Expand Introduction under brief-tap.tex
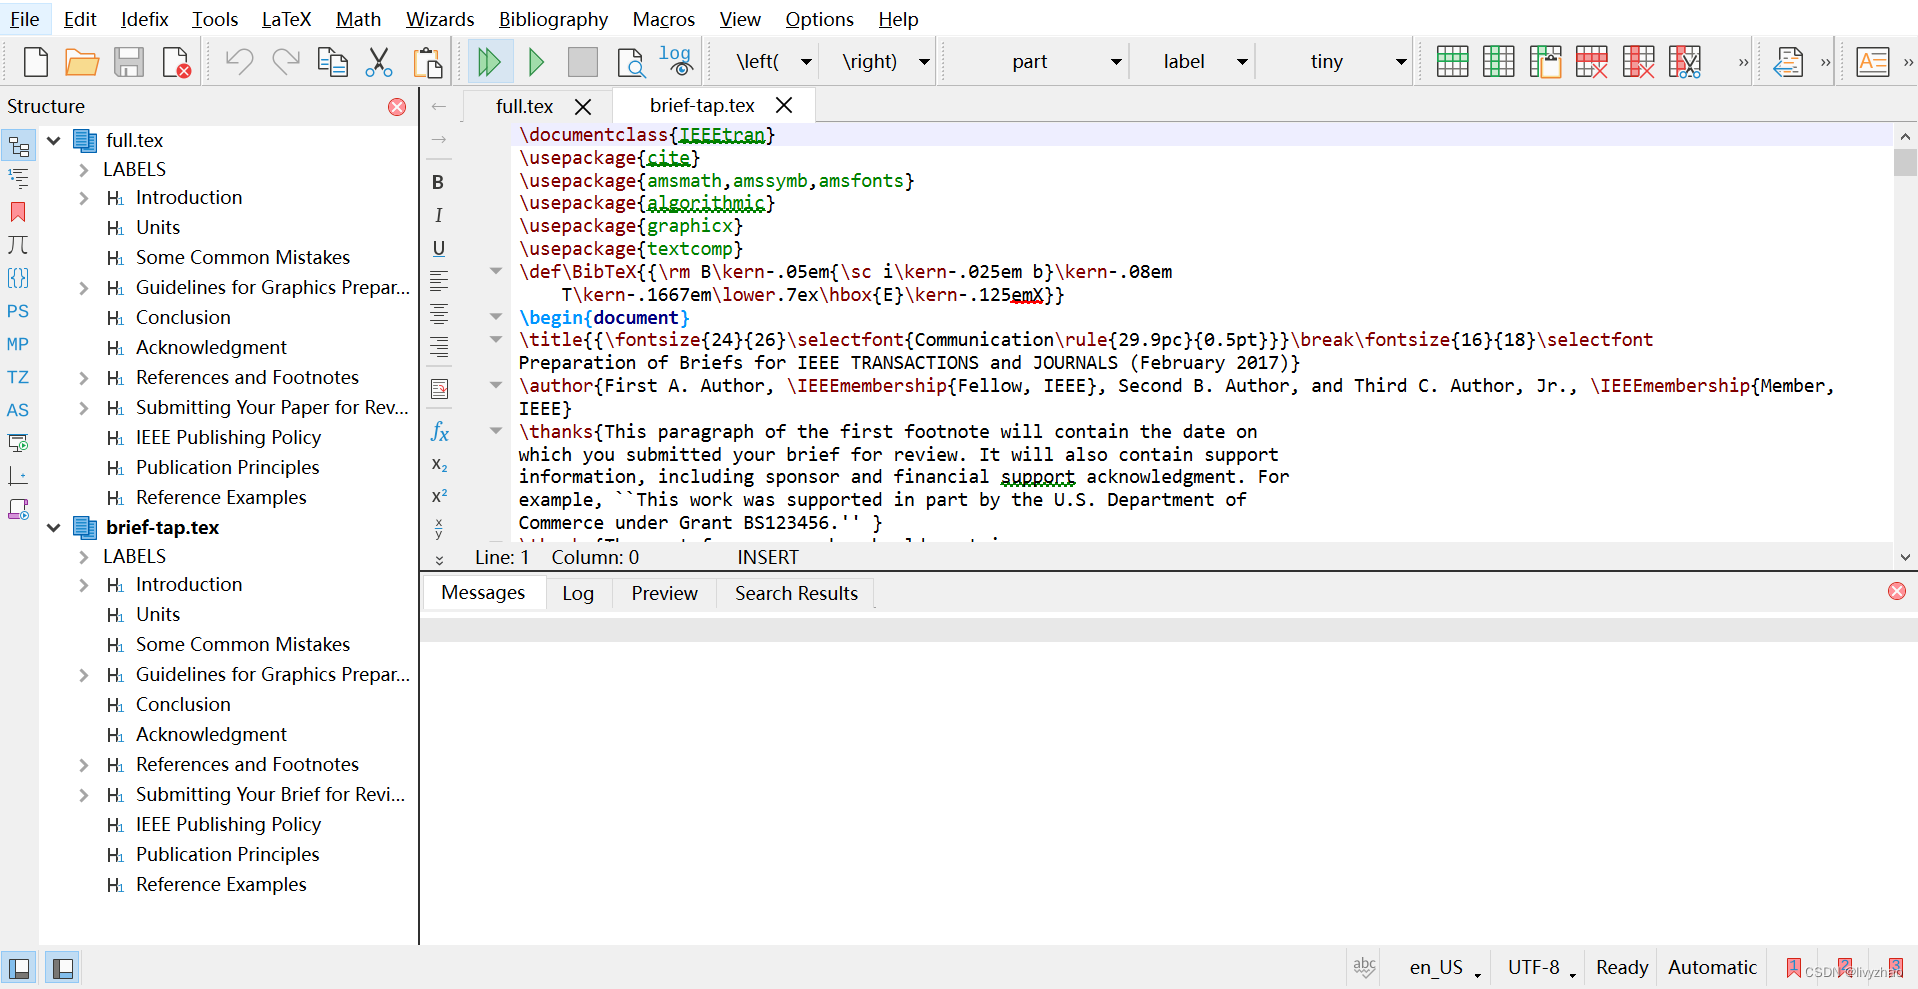The width and height of the screenshot is (1918, 989). (85, 585)
